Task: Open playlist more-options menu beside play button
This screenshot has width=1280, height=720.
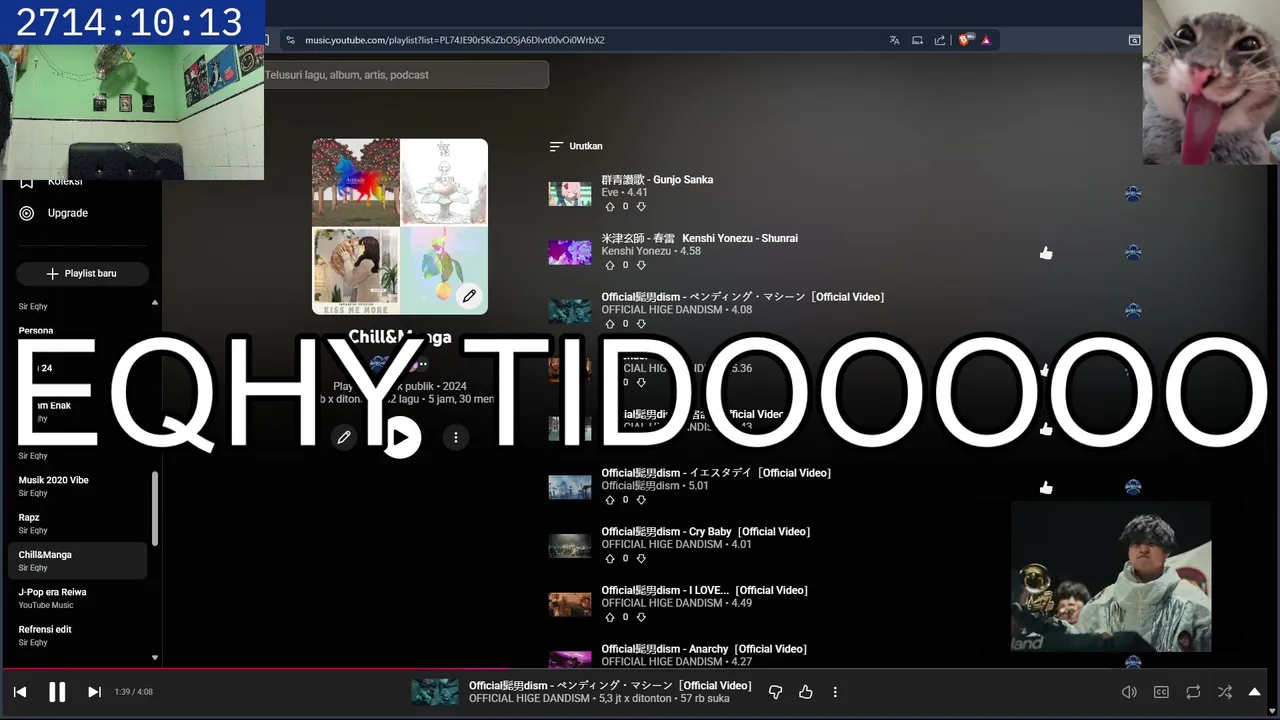Action: [456, 437]
